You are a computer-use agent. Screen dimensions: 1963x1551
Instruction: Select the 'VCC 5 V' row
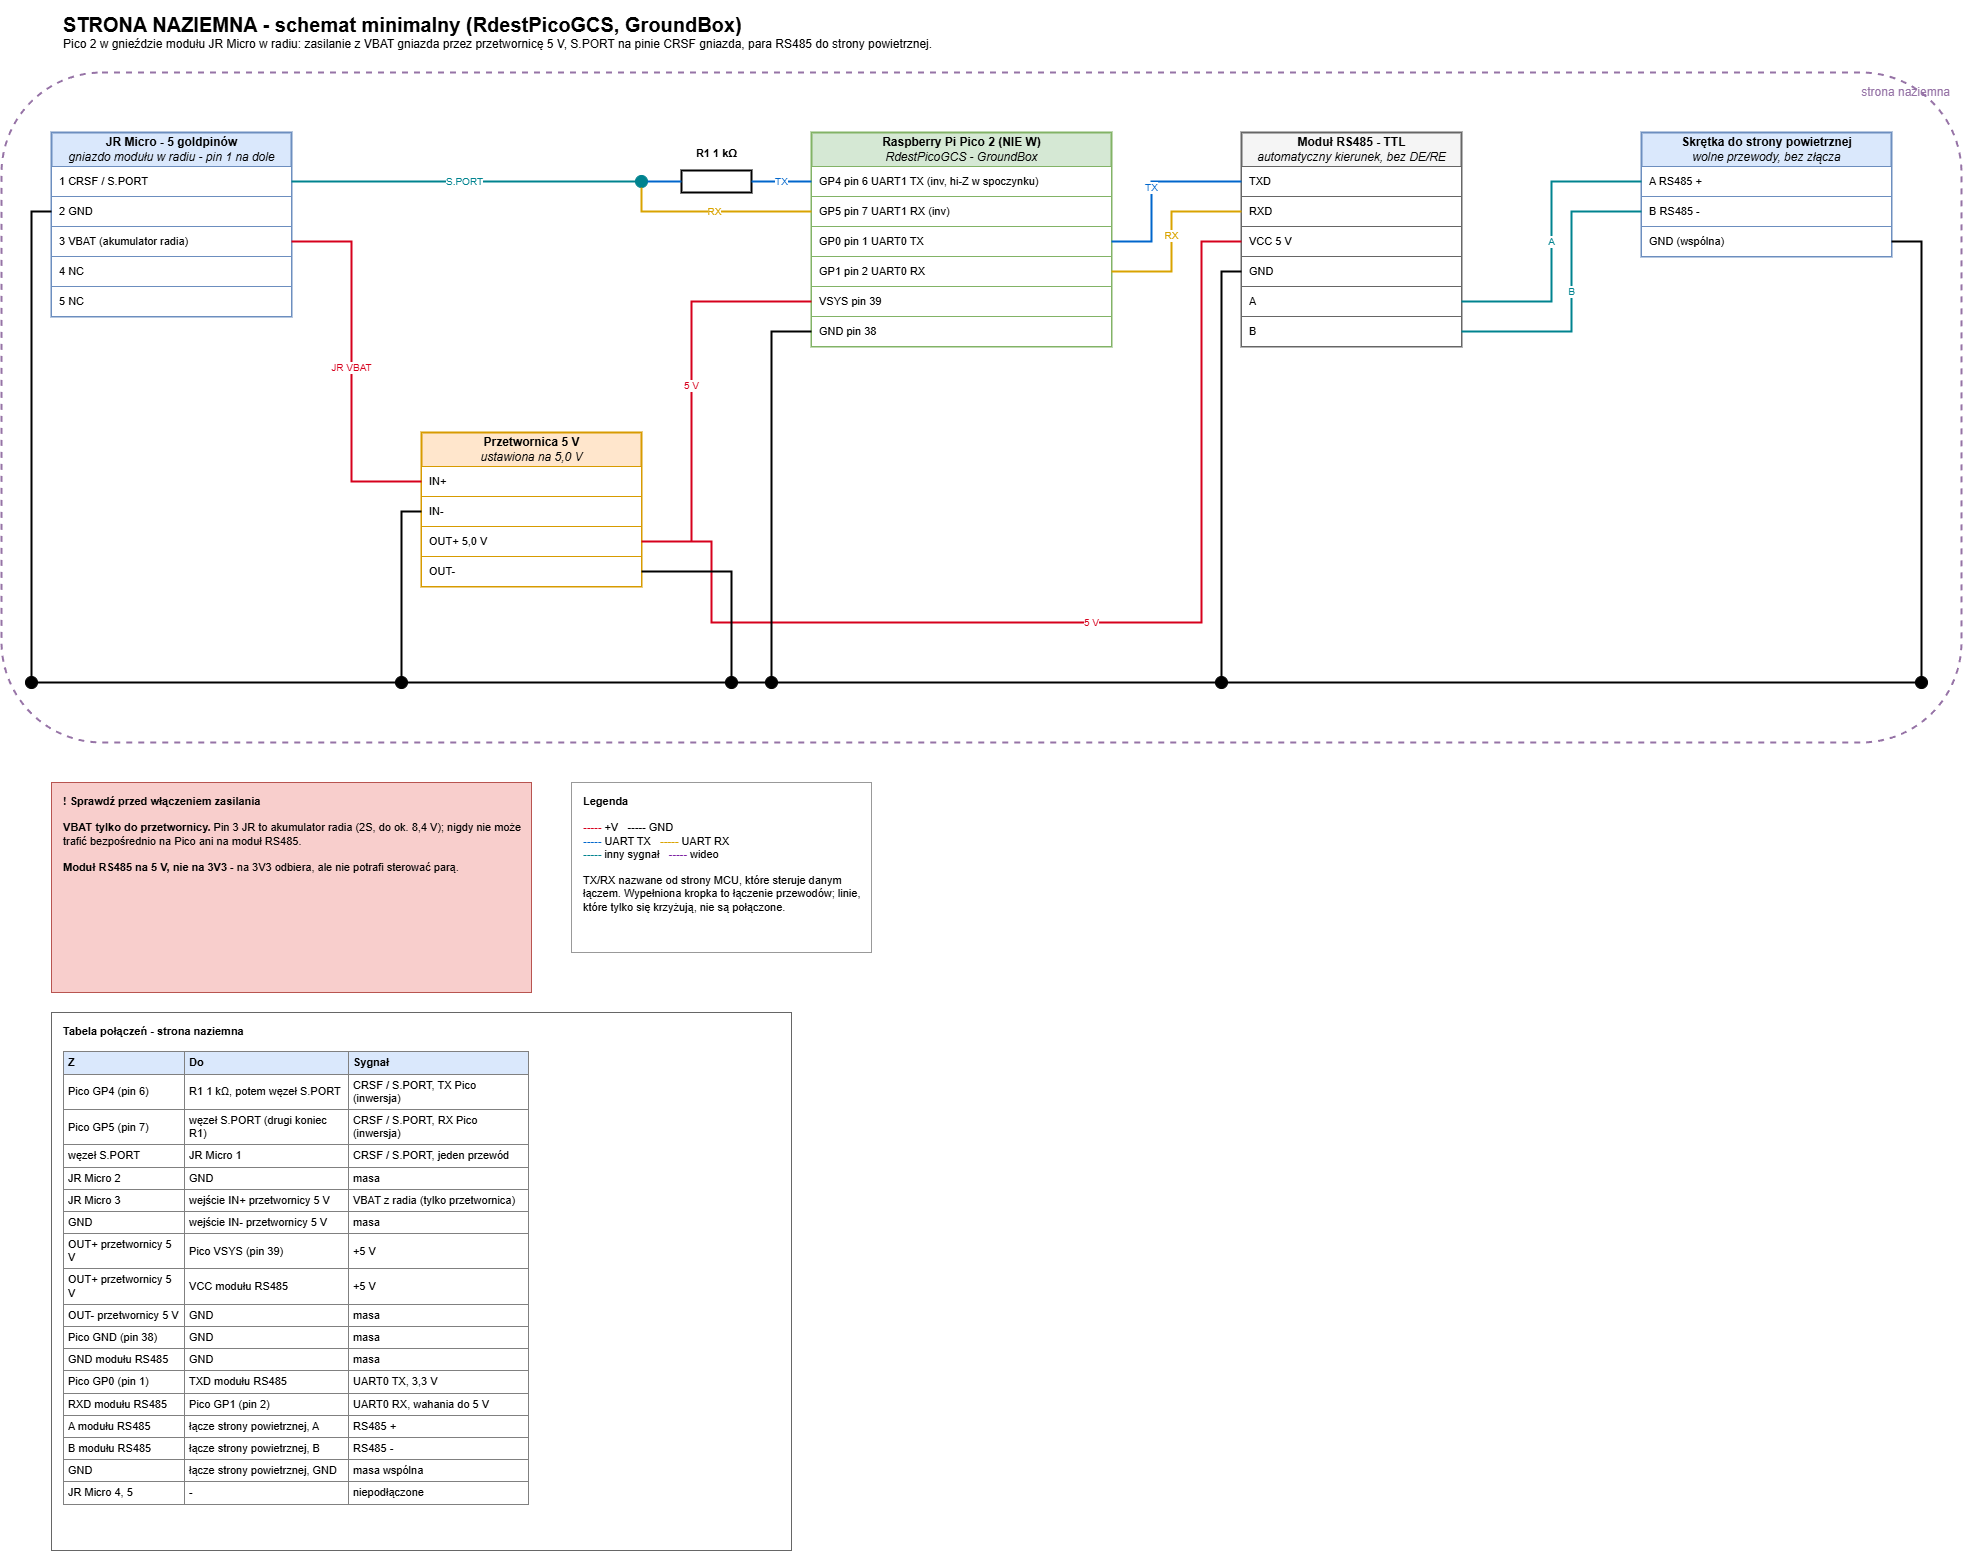click(x=1351, y=241)
